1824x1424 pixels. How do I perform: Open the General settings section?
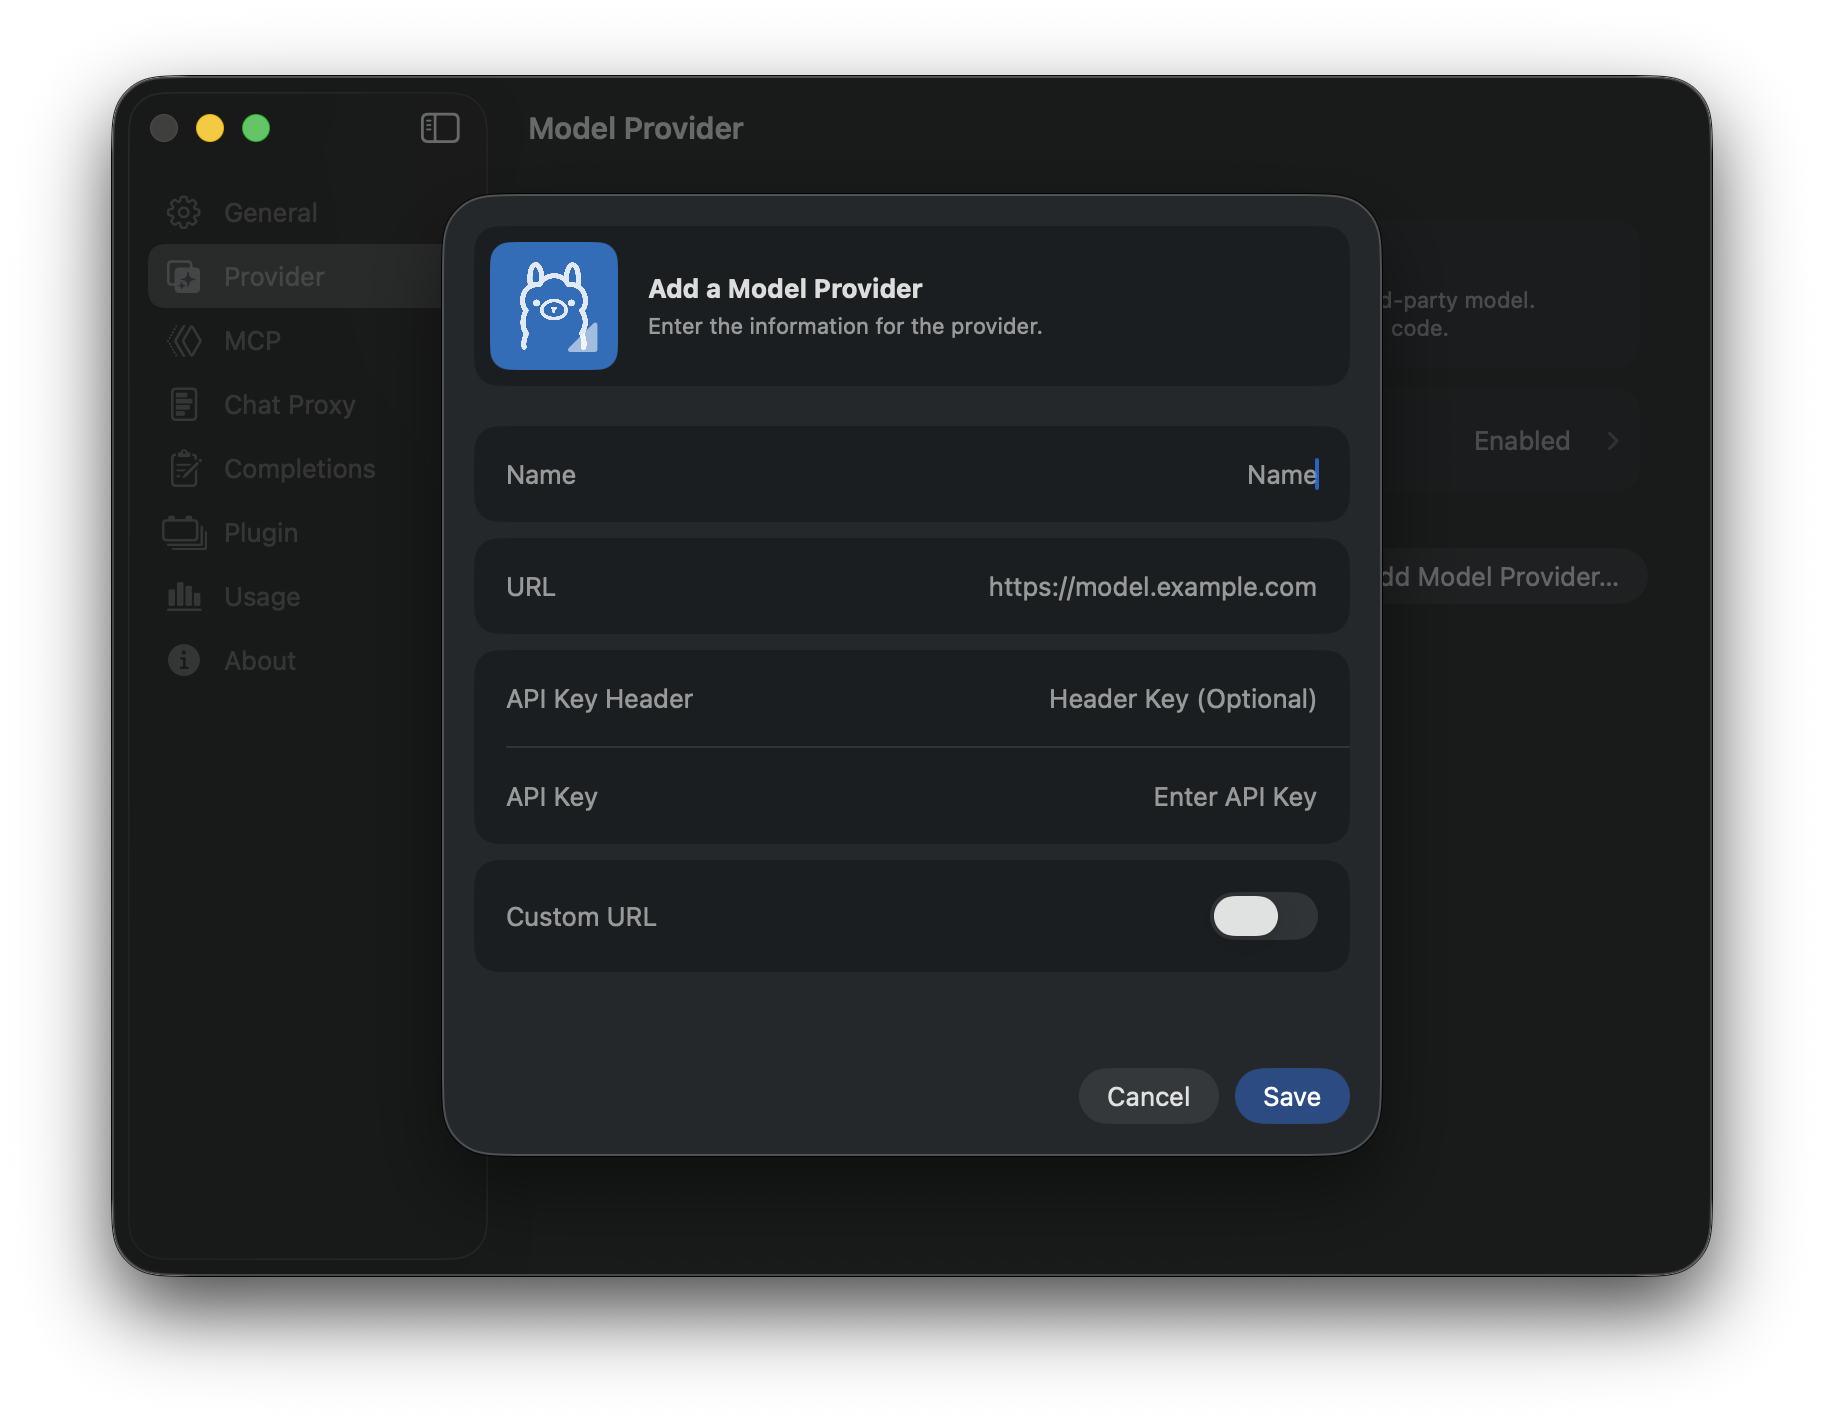[x=270, y=212]
